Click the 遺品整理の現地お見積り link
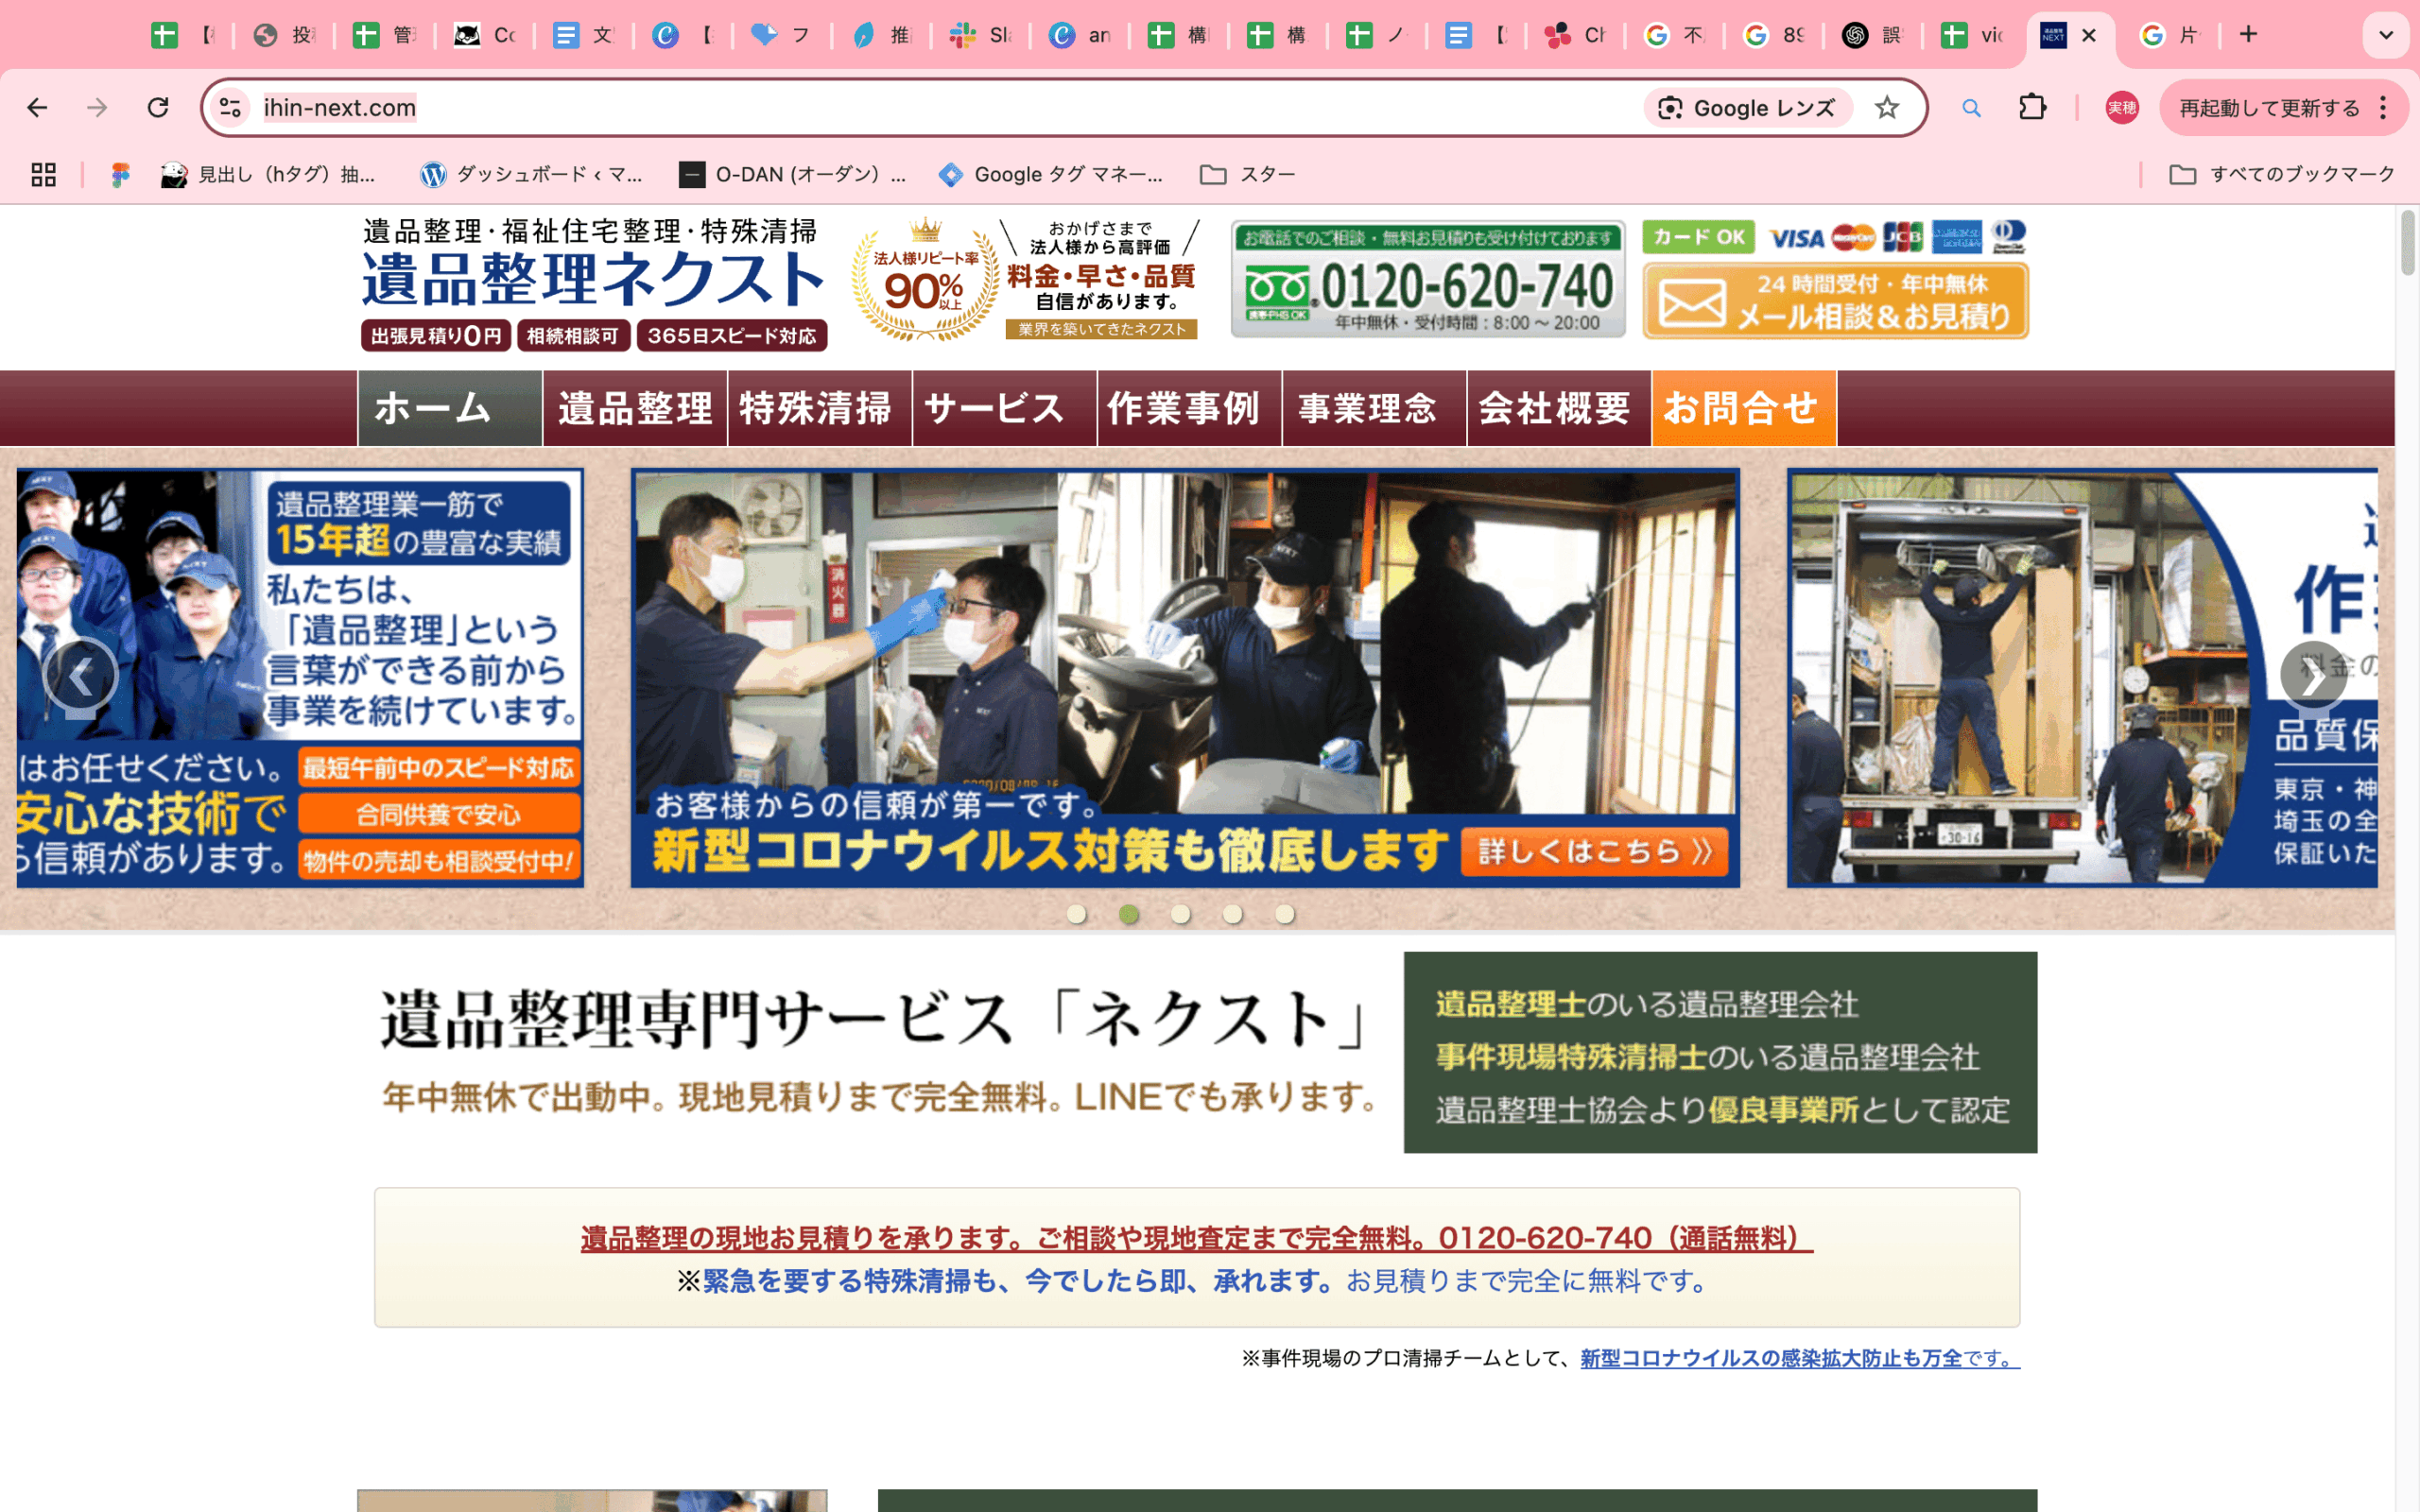 click(1196, 1238)
